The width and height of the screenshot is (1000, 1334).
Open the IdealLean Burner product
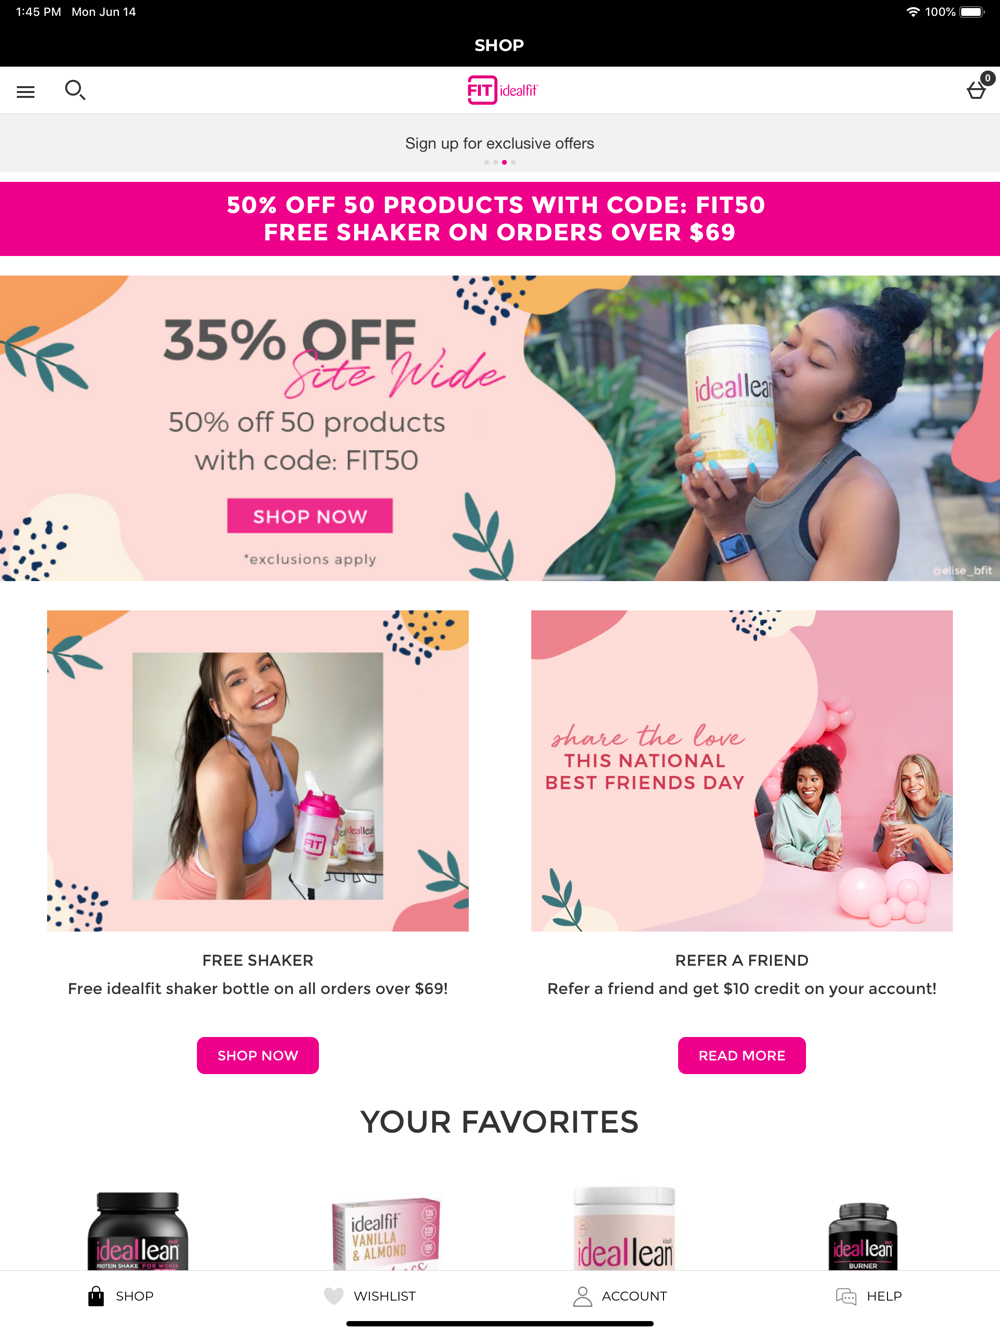click(x=863, y=1237)
